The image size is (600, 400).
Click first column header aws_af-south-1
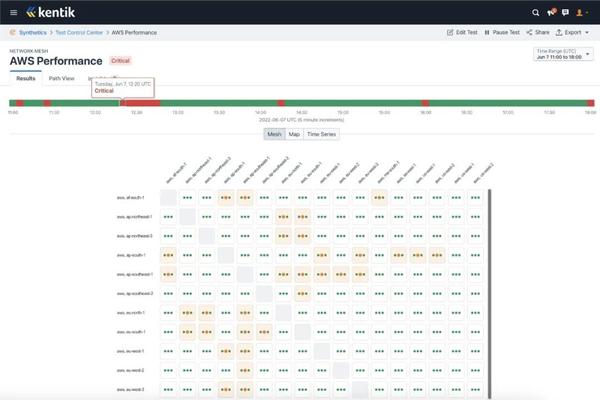176,173
